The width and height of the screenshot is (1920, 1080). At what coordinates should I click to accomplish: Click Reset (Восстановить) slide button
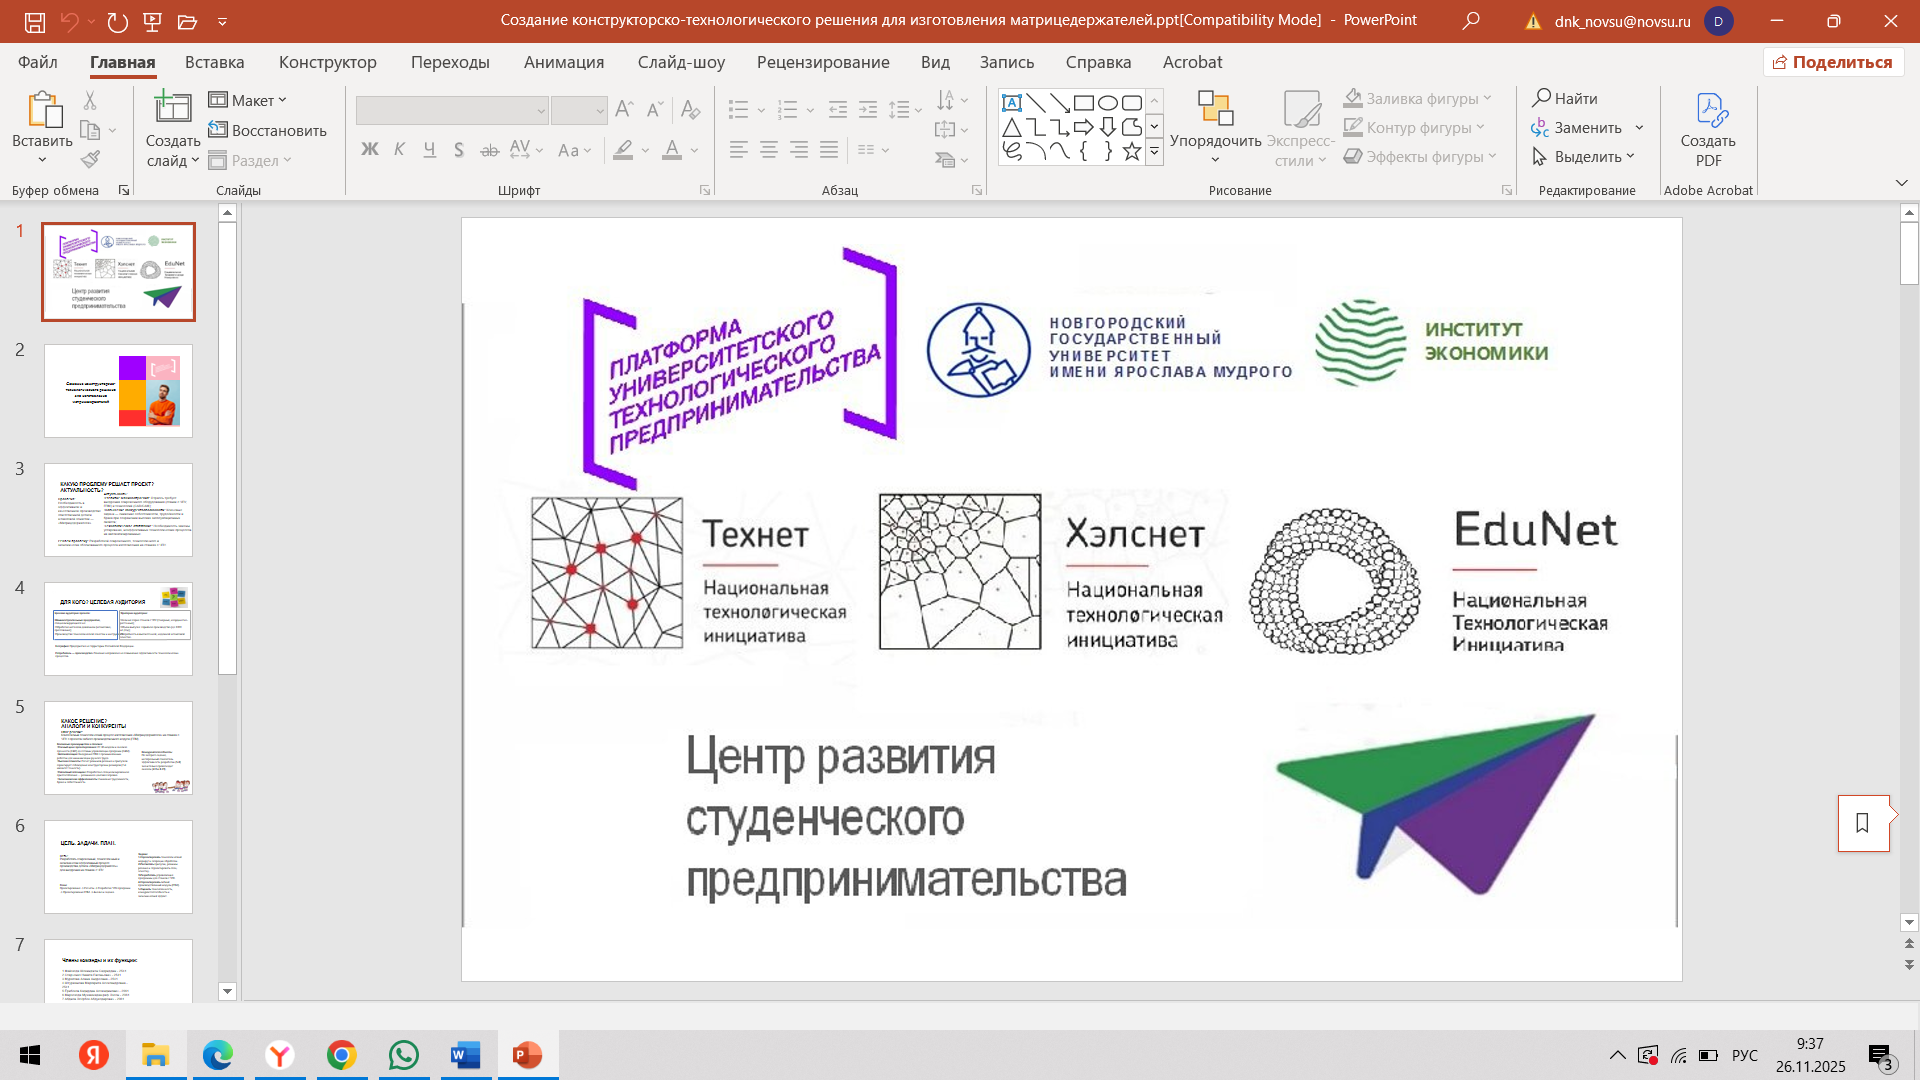click(267, 130)
